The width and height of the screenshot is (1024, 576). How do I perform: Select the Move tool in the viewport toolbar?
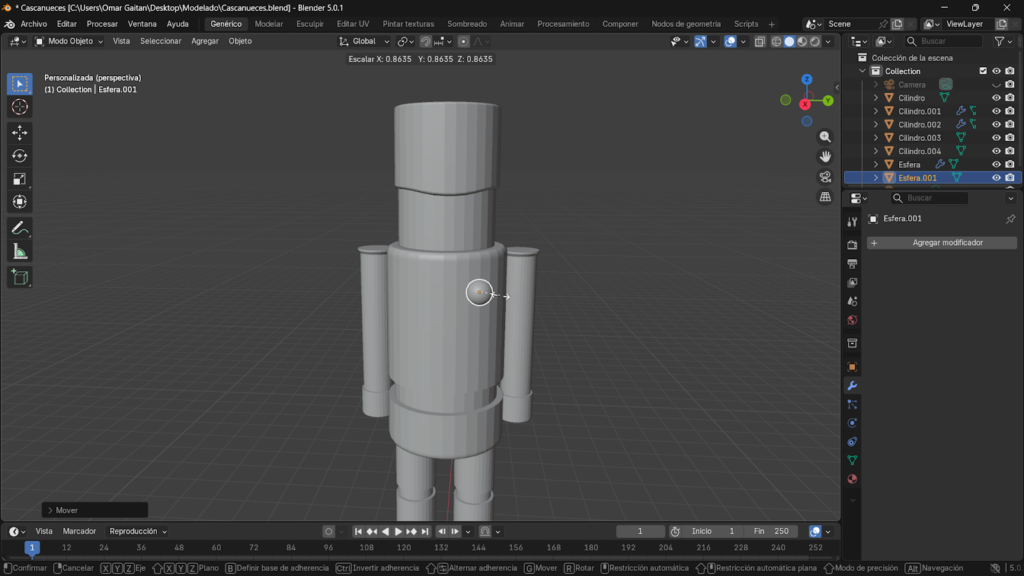pos(19,132)
